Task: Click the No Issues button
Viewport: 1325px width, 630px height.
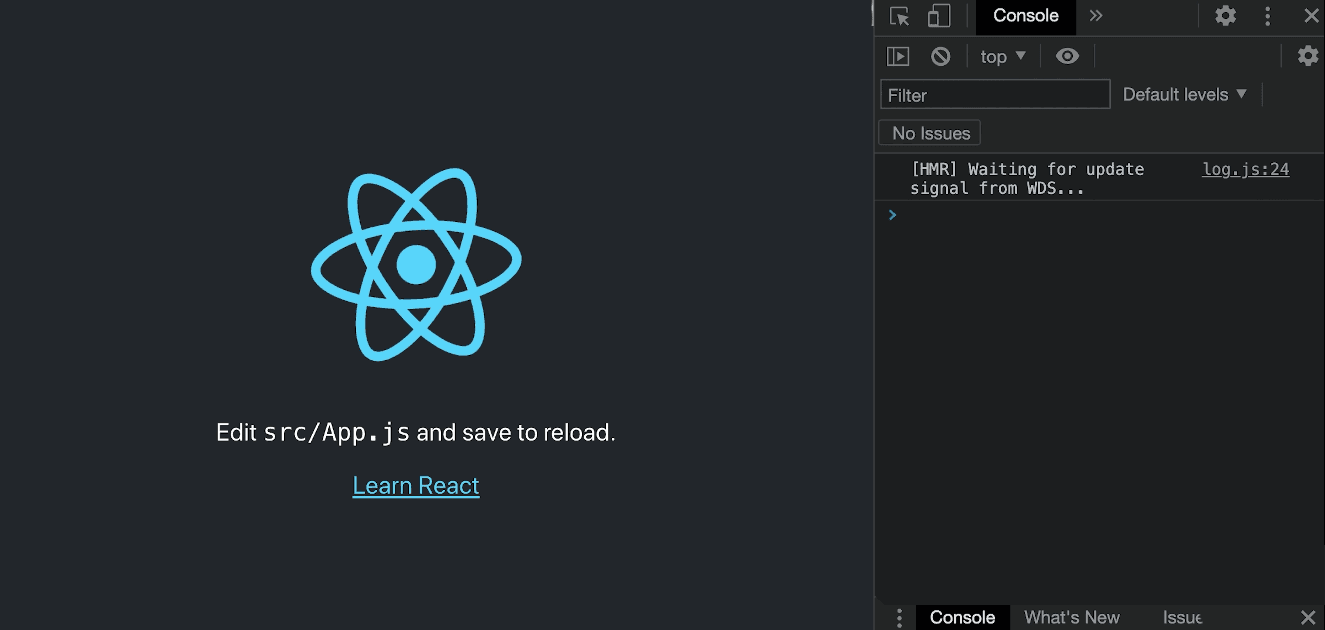Action: pos(930,133)
